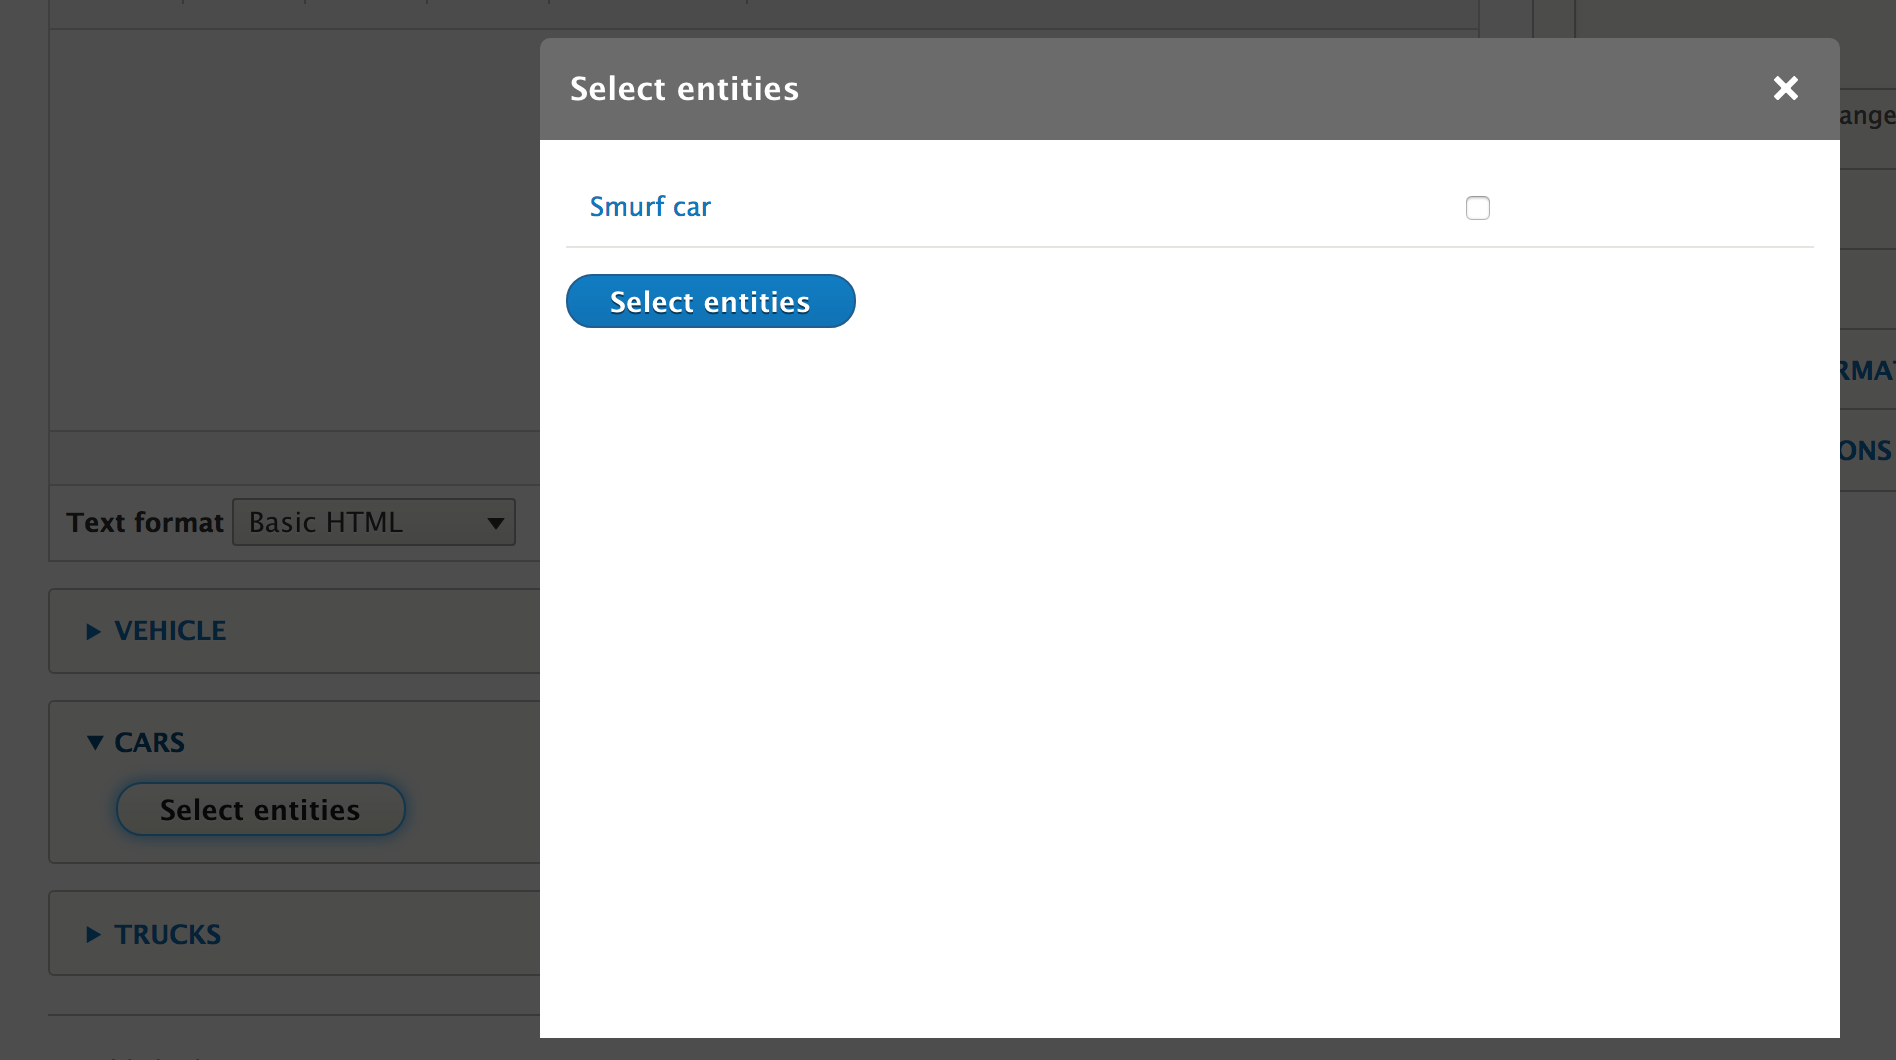Expand the TRUCKS section triangle
Image resolution: width=1896 pixels, height=1060 pixels.
(x=93, y=935)
